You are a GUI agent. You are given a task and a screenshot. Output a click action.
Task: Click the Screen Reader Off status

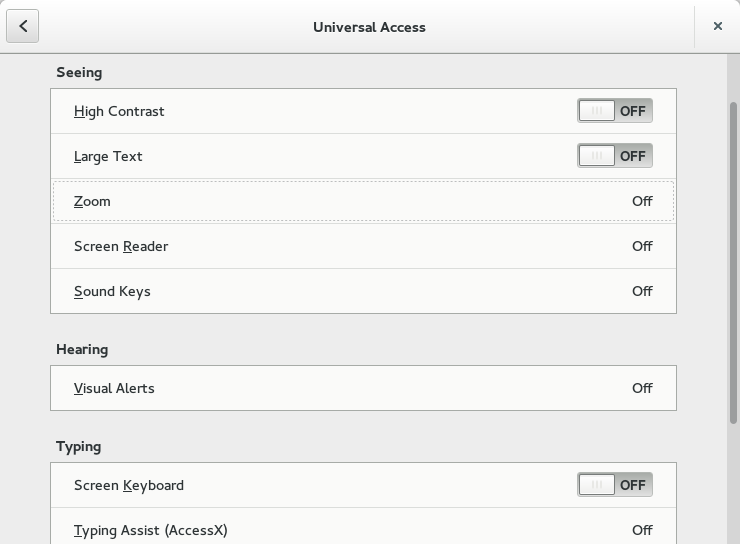tap(642, 246)
